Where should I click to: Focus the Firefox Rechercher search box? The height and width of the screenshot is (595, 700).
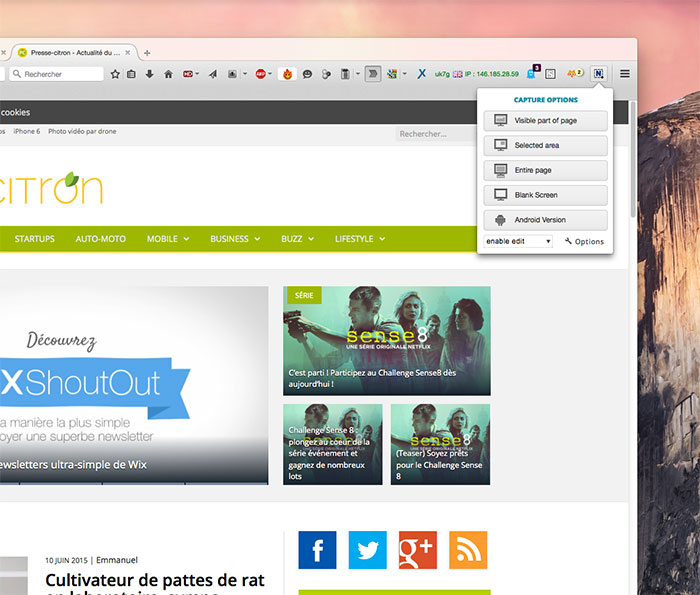tap(57, 74)
